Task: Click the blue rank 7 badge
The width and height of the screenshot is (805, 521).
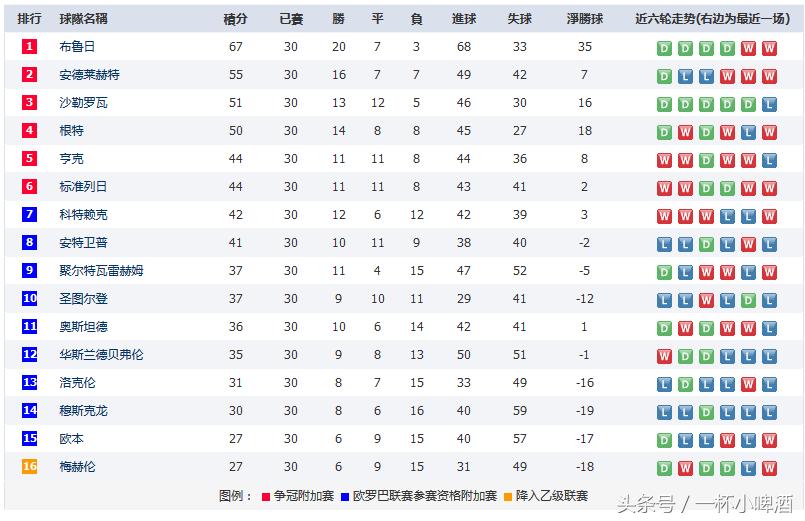Action: [30, 215]
